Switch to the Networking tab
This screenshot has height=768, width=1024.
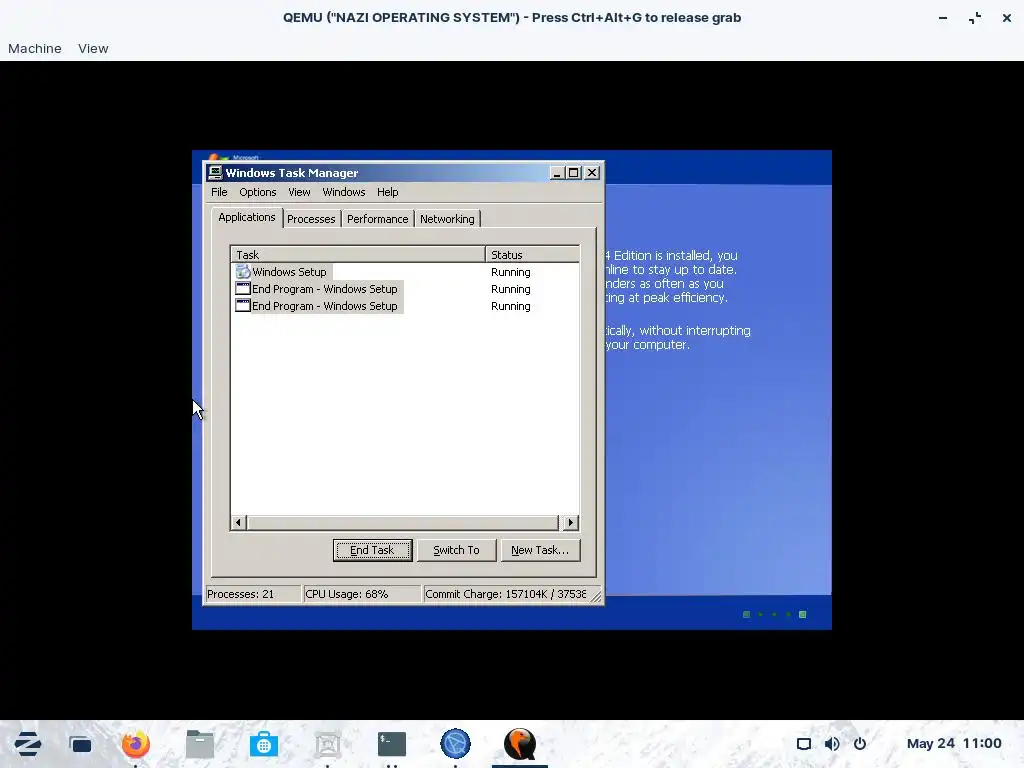tap(447, 219)
